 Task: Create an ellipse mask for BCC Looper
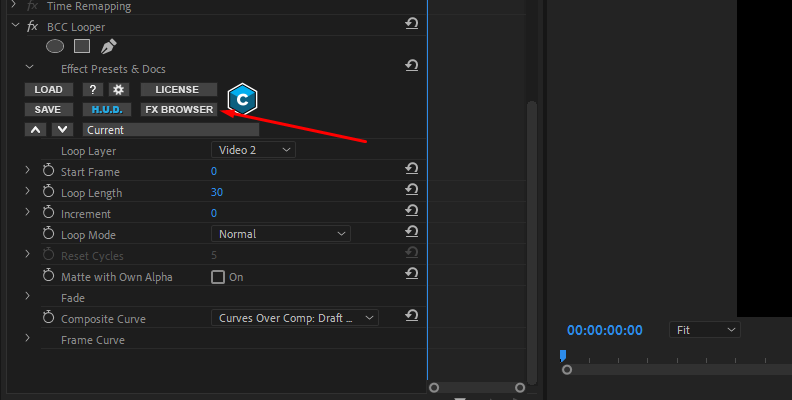tap(55, 46)
